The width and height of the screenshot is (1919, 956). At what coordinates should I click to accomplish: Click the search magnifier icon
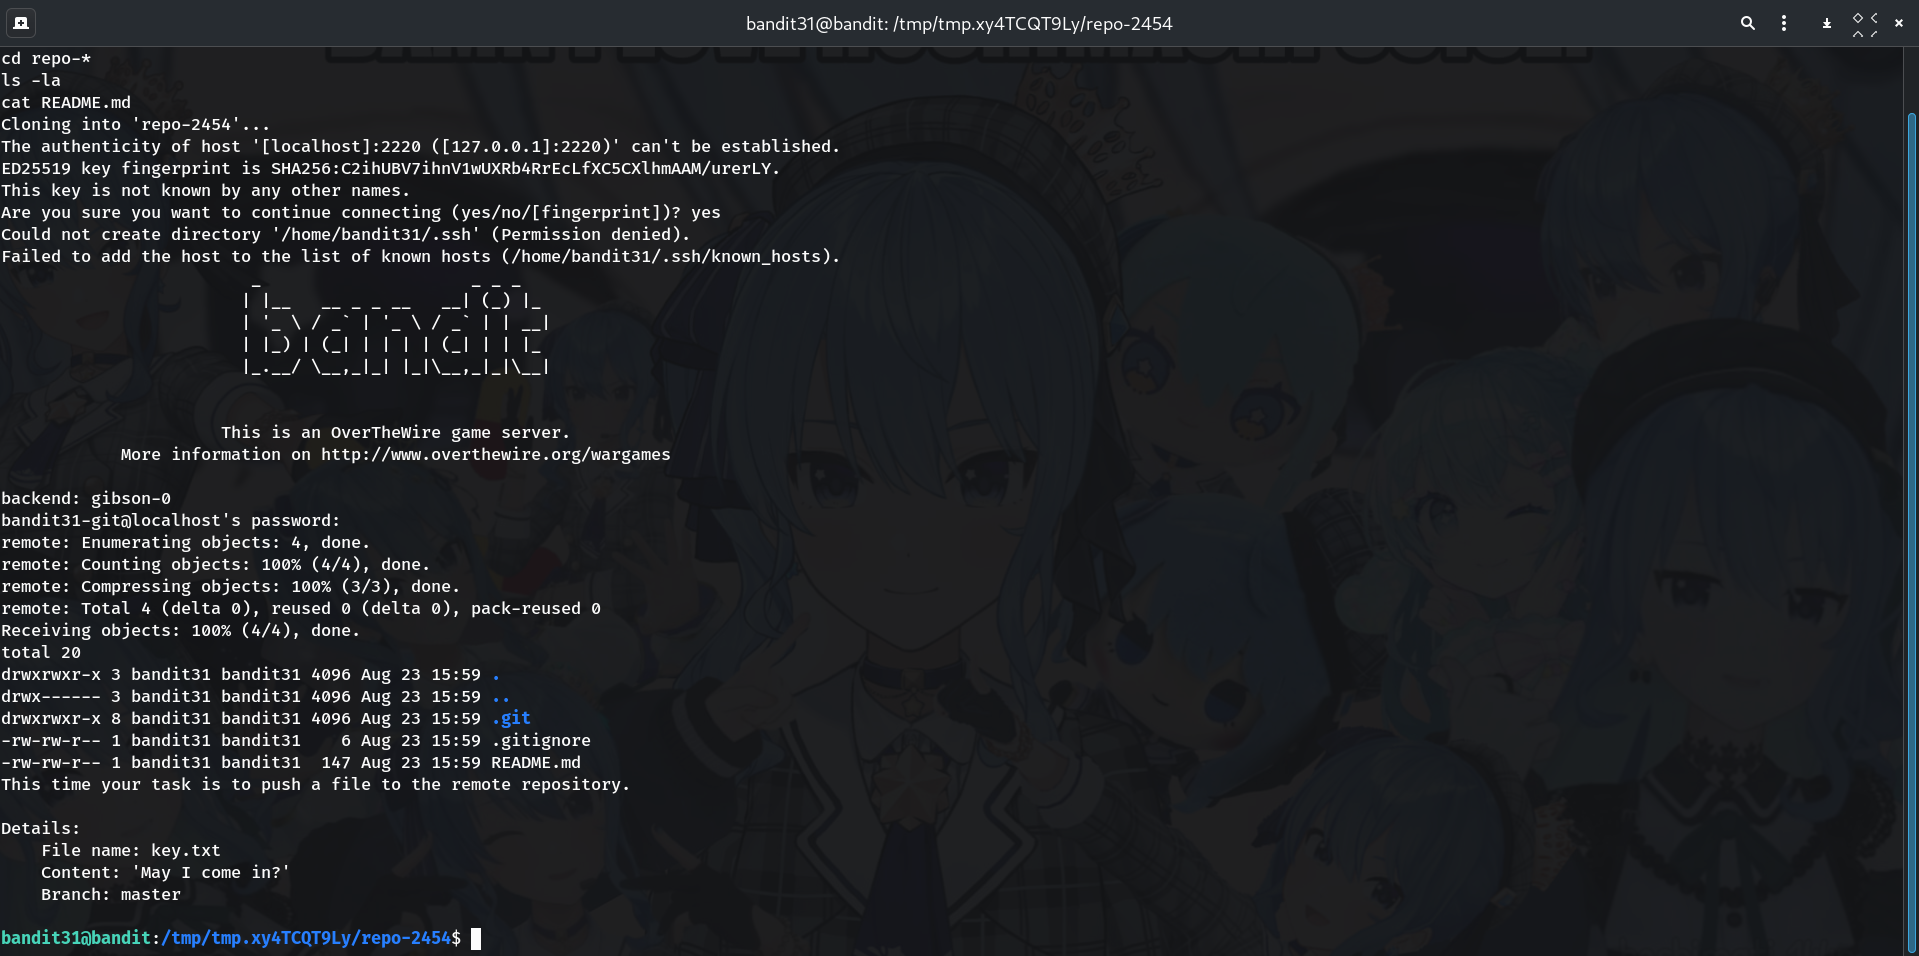(1747, 23)
